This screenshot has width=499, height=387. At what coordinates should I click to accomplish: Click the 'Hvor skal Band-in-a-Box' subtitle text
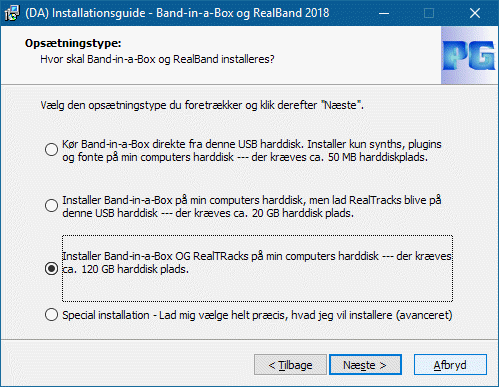pyautogui.click(x=157, y=59)
